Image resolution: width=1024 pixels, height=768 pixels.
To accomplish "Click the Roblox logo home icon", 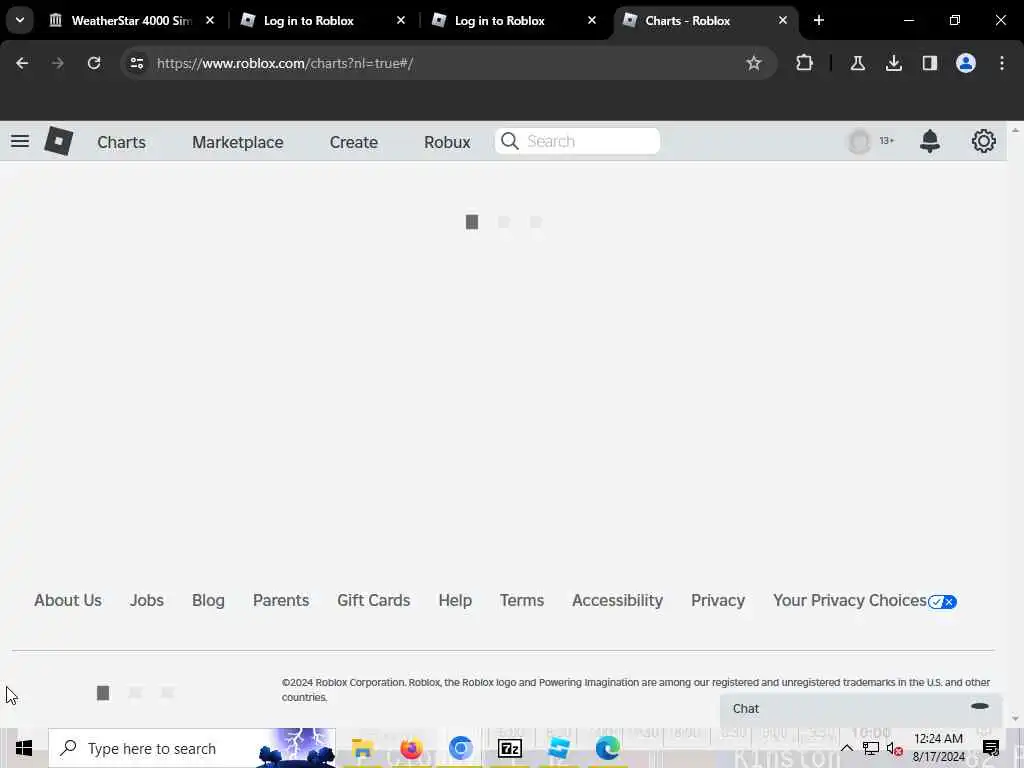I will point(58,141).
